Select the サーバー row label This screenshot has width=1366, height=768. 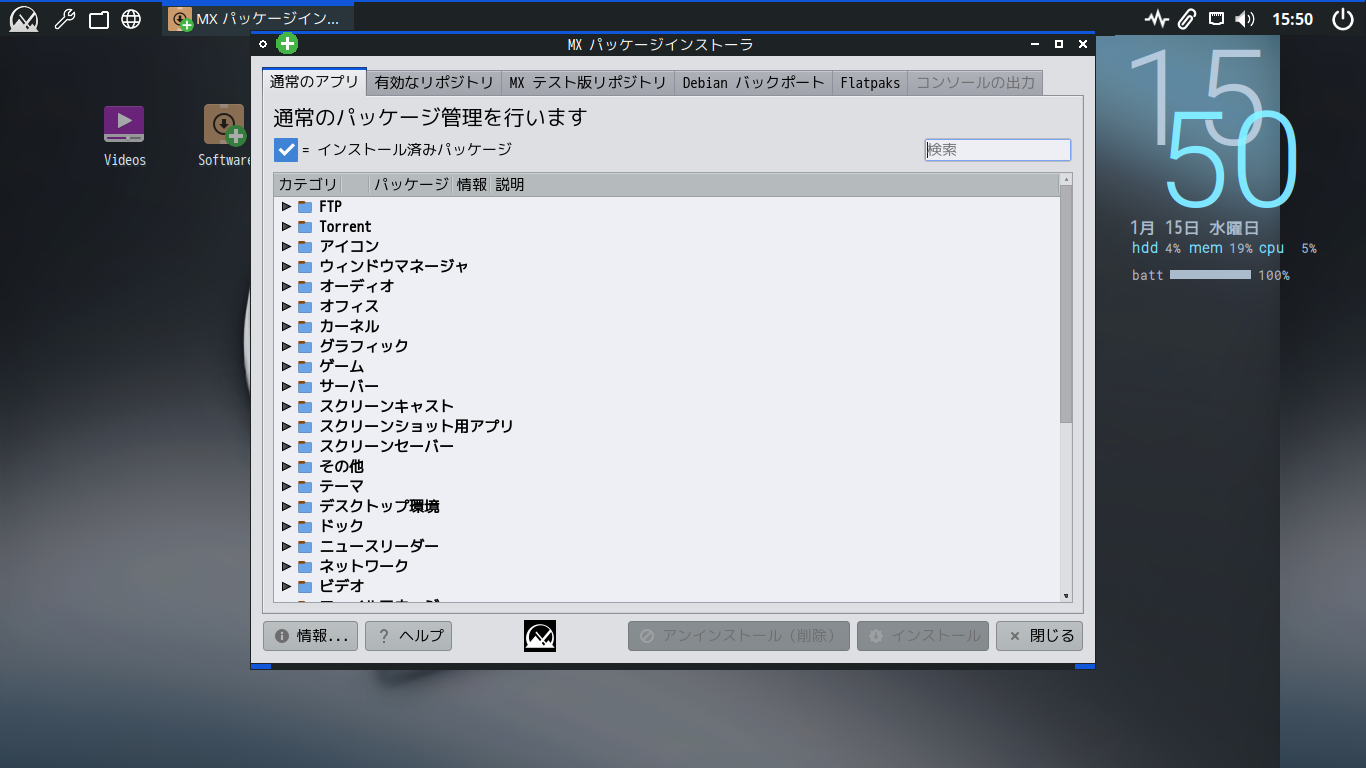[x=349, y=386]
